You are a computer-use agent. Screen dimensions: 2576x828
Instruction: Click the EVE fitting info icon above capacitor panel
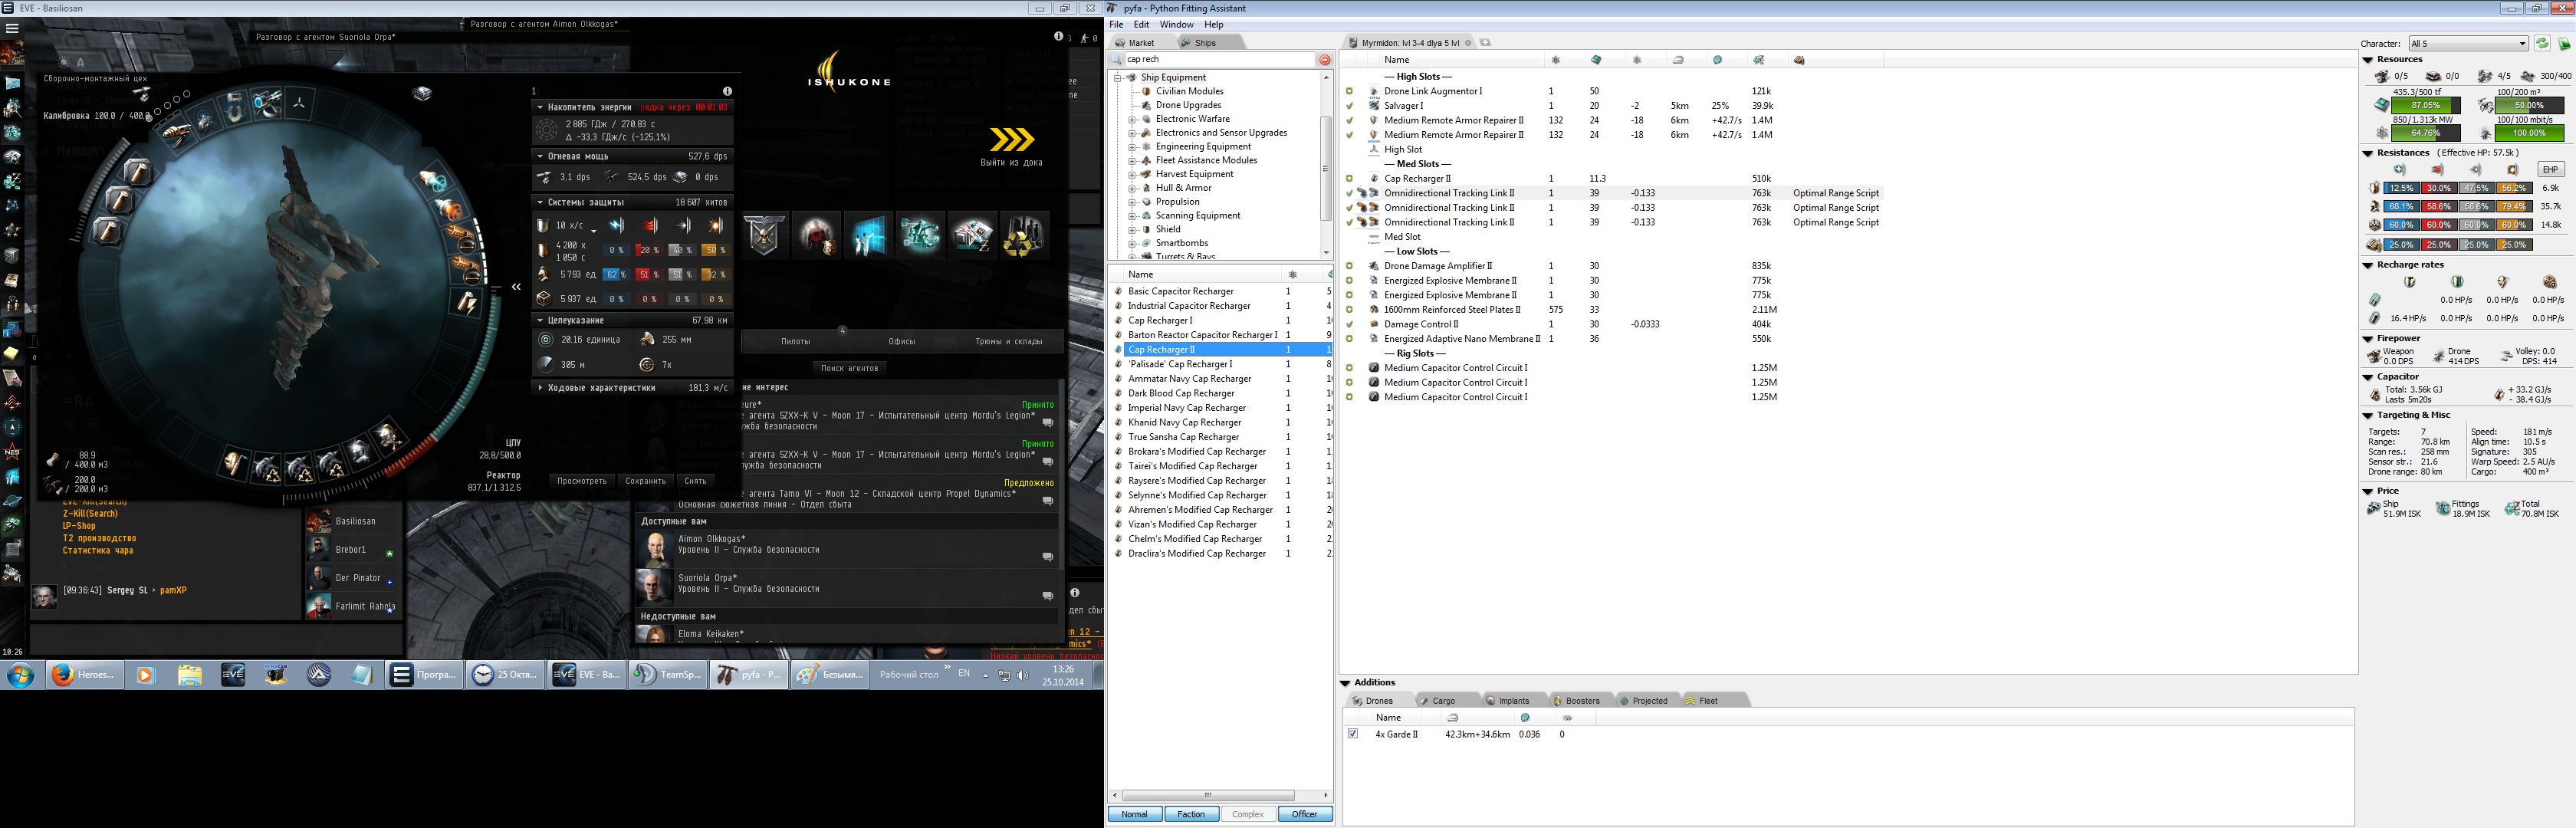[x=727, y=91]
